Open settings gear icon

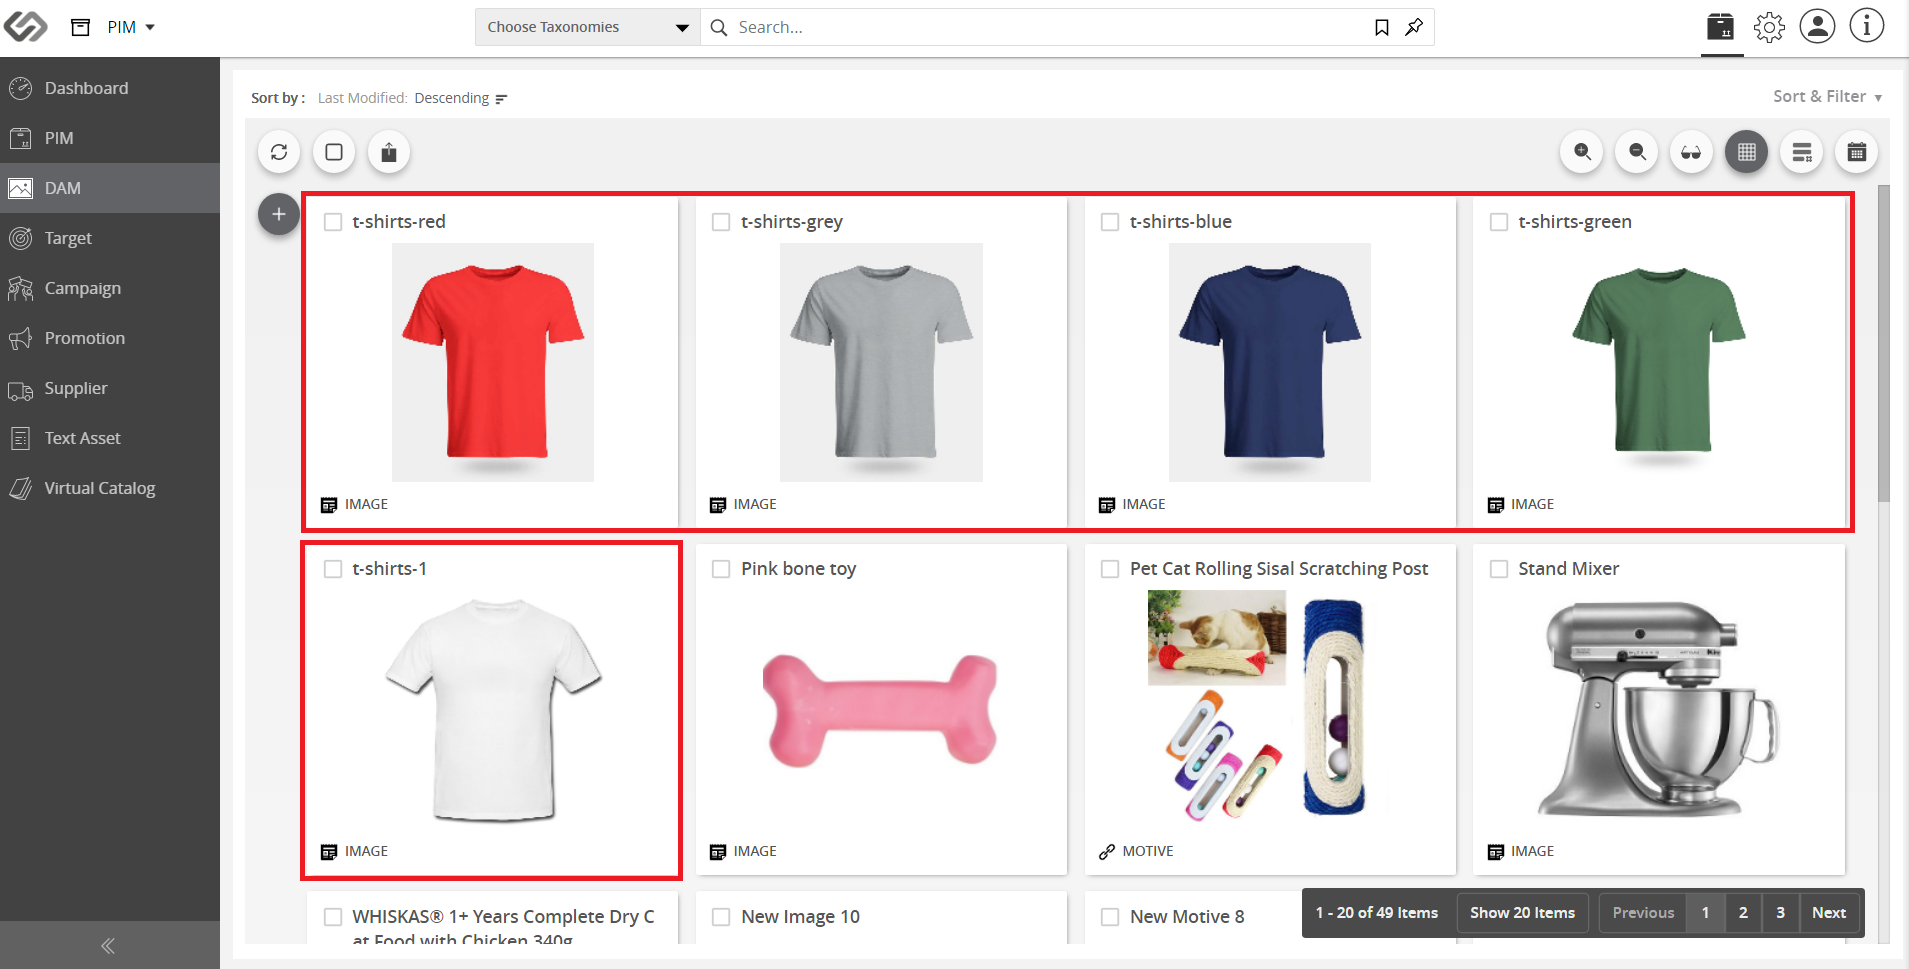pyautogui.click(x=1769, y=27)
